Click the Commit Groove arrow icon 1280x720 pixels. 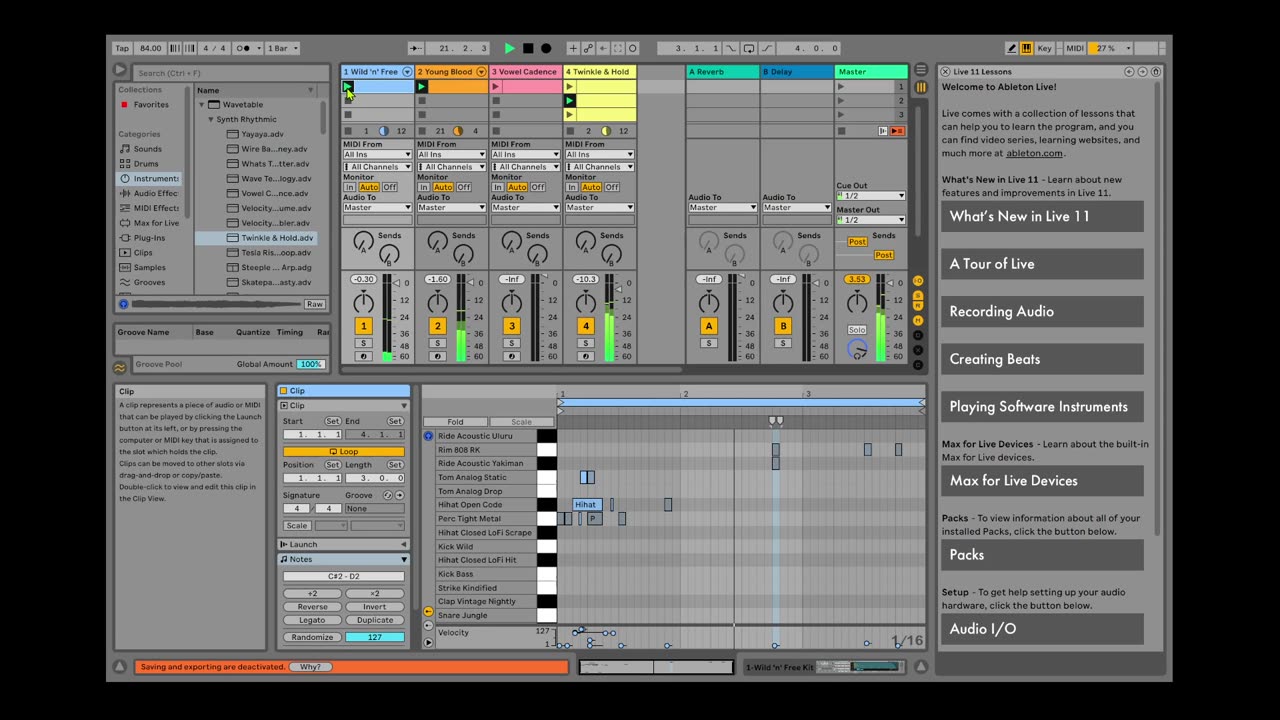[399, 495]
